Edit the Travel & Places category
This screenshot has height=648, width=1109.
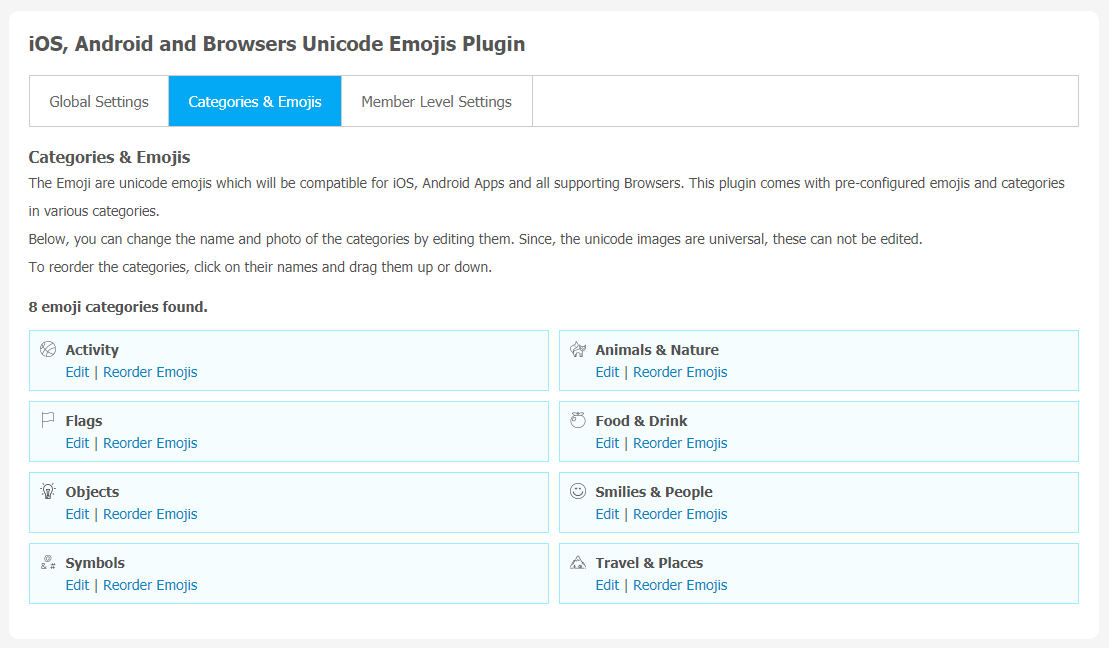[607, 585]
